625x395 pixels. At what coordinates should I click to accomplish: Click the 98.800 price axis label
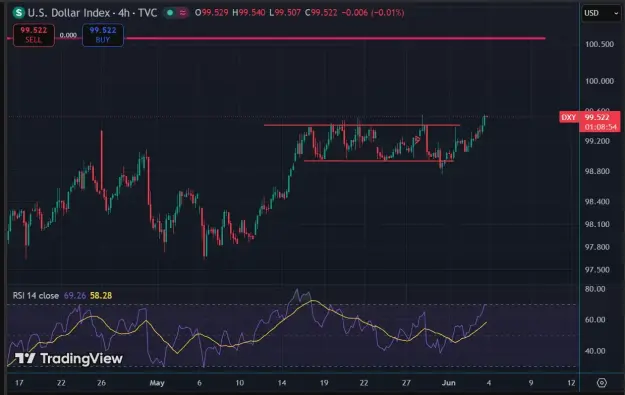tap(597, 171)
